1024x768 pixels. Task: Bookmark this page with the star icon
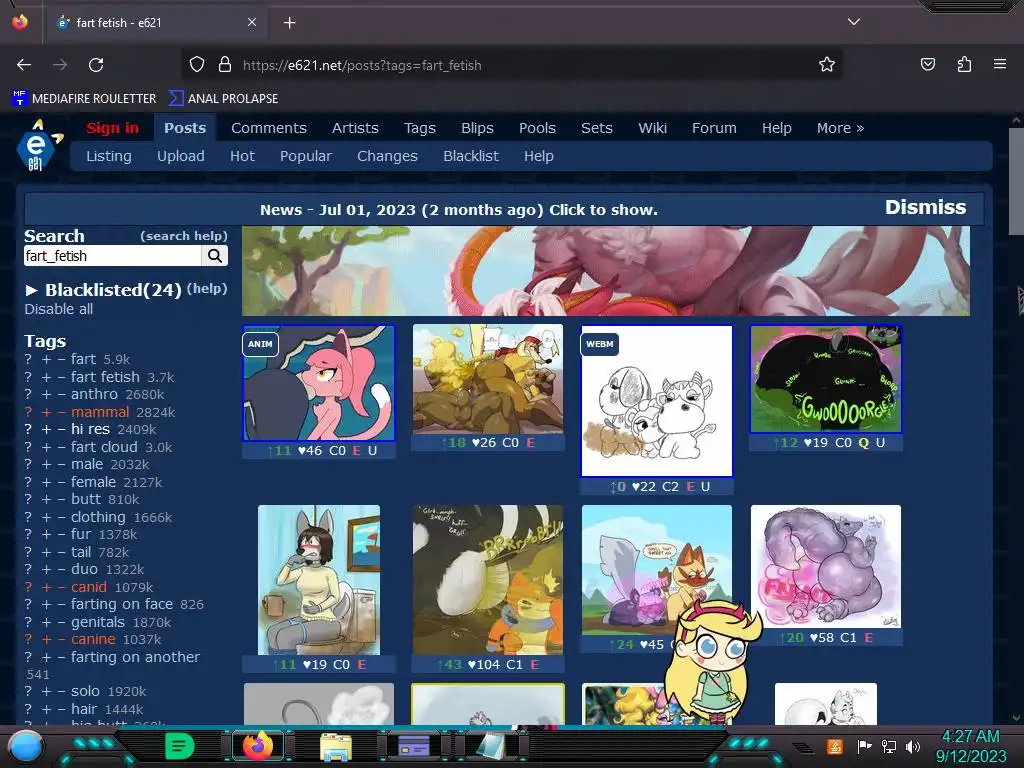point(827,65)
